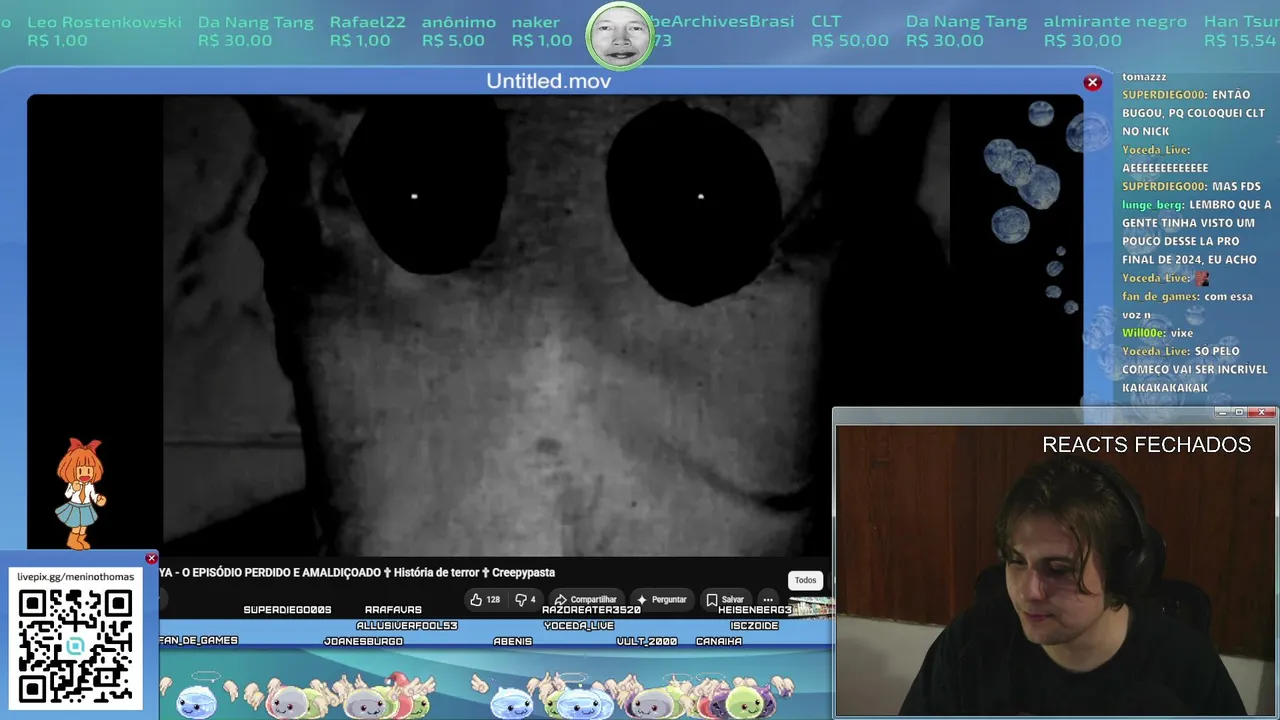Click SUPERDIEGO00's 'MAS FDS' chat message
The image size is (1280, 720).
1191,186
